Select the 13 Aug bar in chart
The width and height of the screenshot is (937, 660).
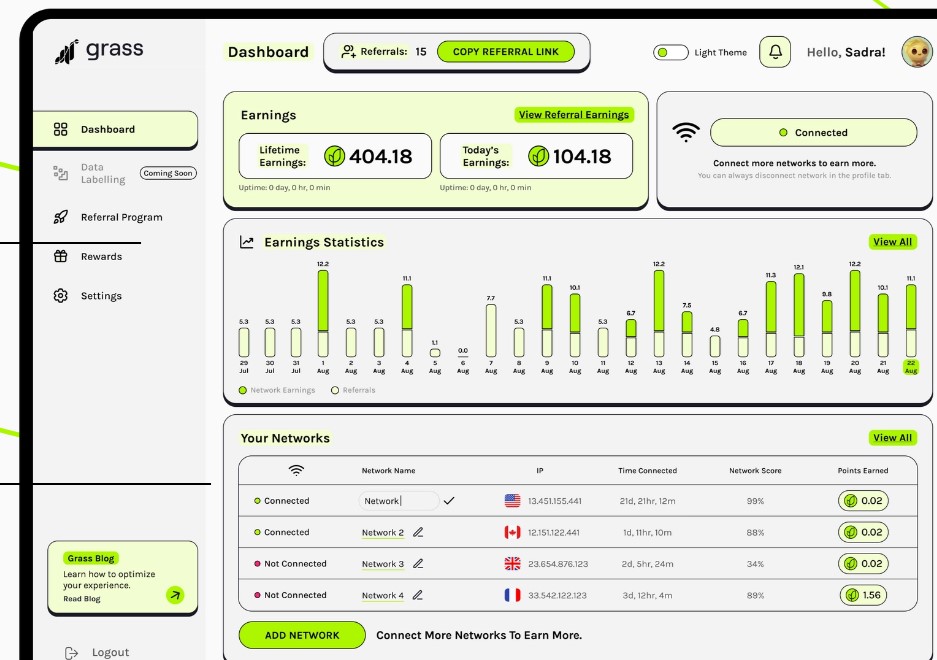(659, 313)
